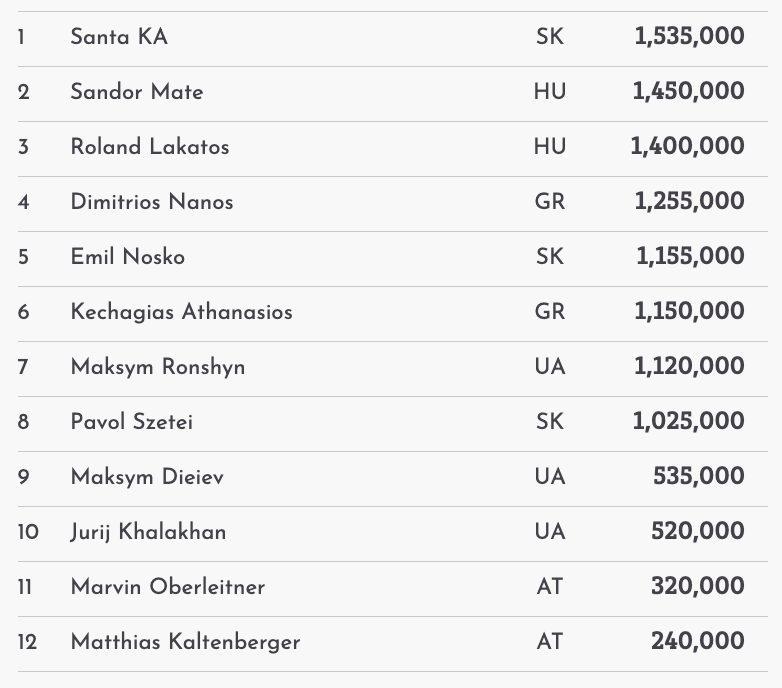Click the 1,535,000 chip count
Image resolution: width=782 pixels, height=688 pixels.
(x=689, y=37)
